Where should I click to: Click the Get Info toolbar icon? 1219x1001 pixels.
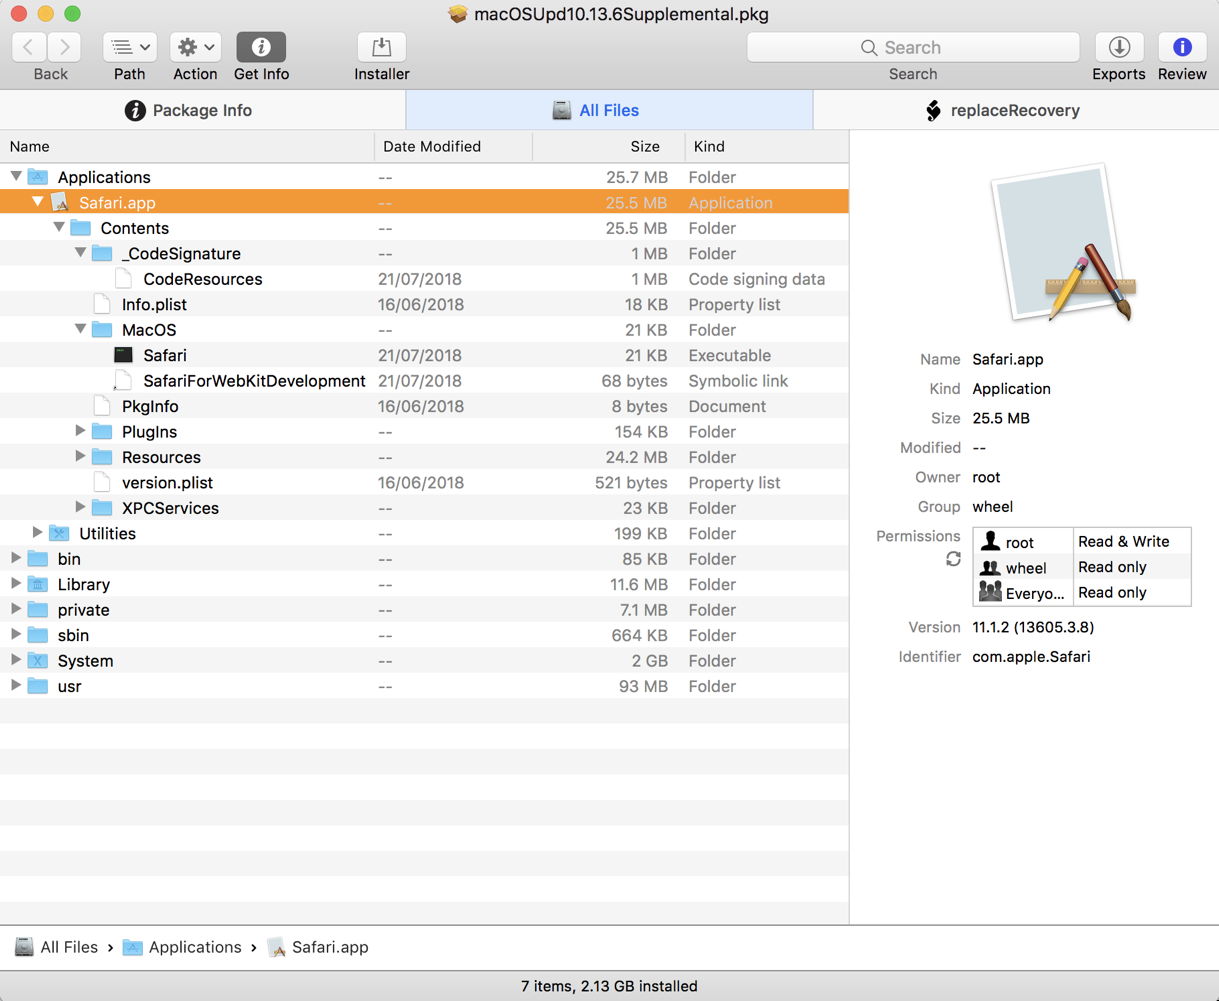[261, 47]
